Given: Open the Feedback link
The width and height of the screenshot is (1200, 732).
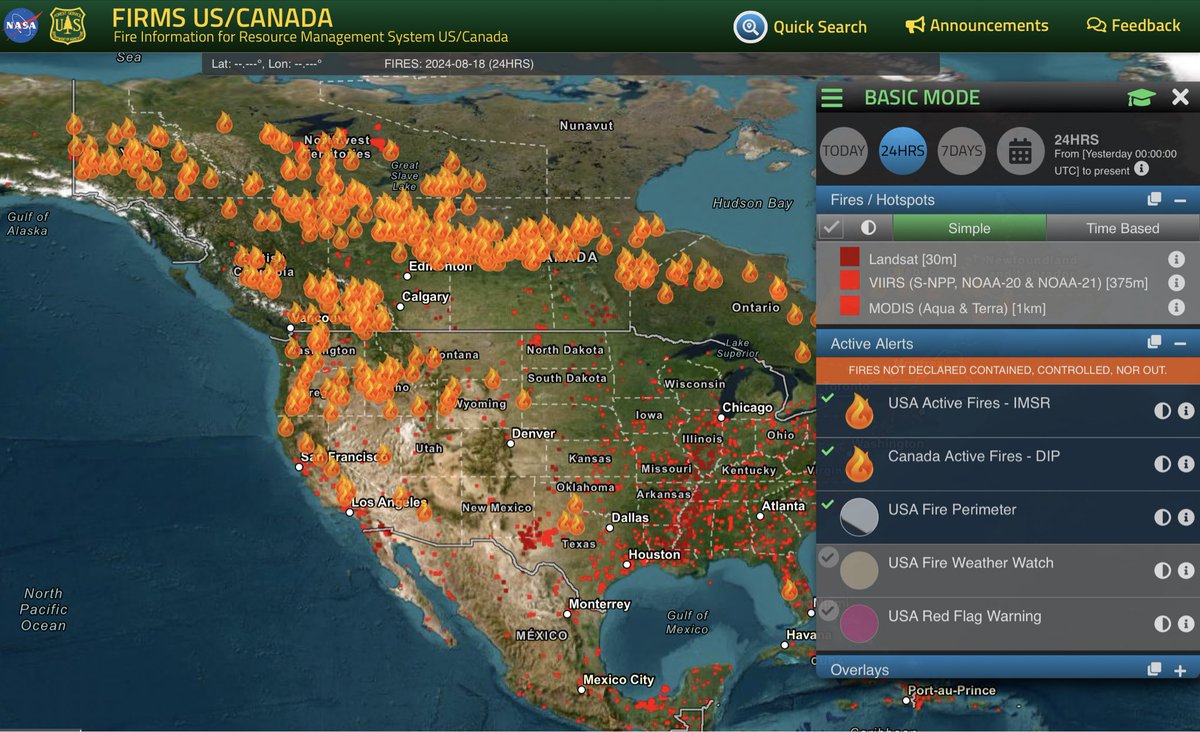Looking at the screenshot, I should click(x=1133, y=26).
